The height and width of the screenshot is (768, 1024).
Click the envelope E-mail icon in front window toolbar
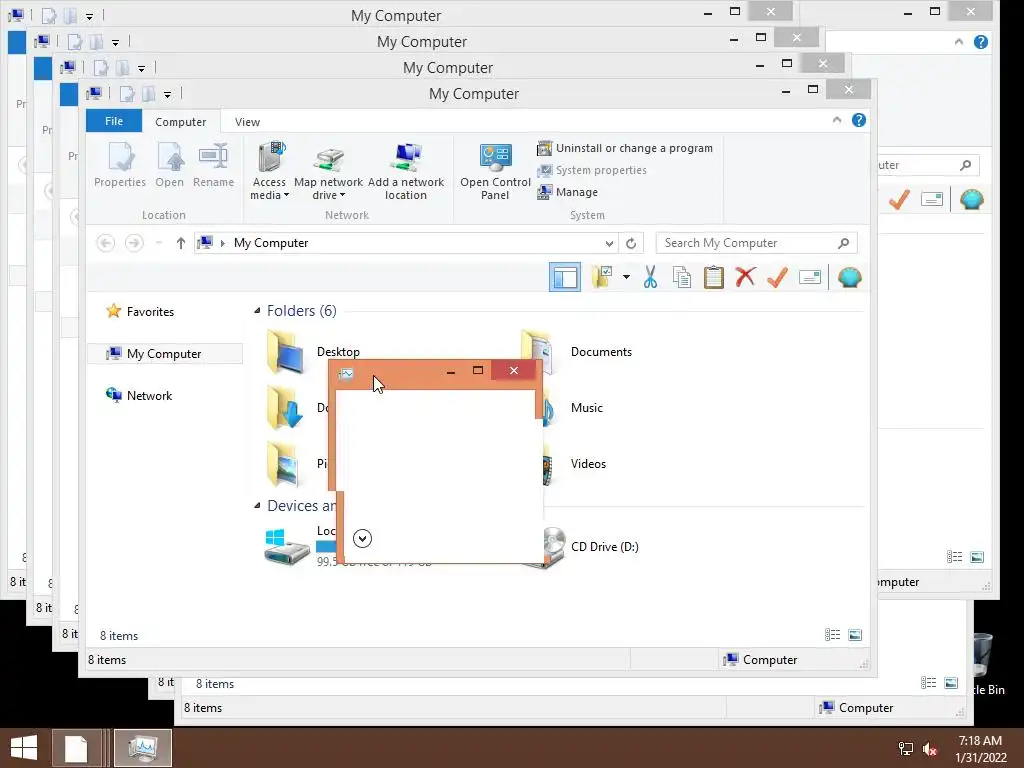click(809, 277)
